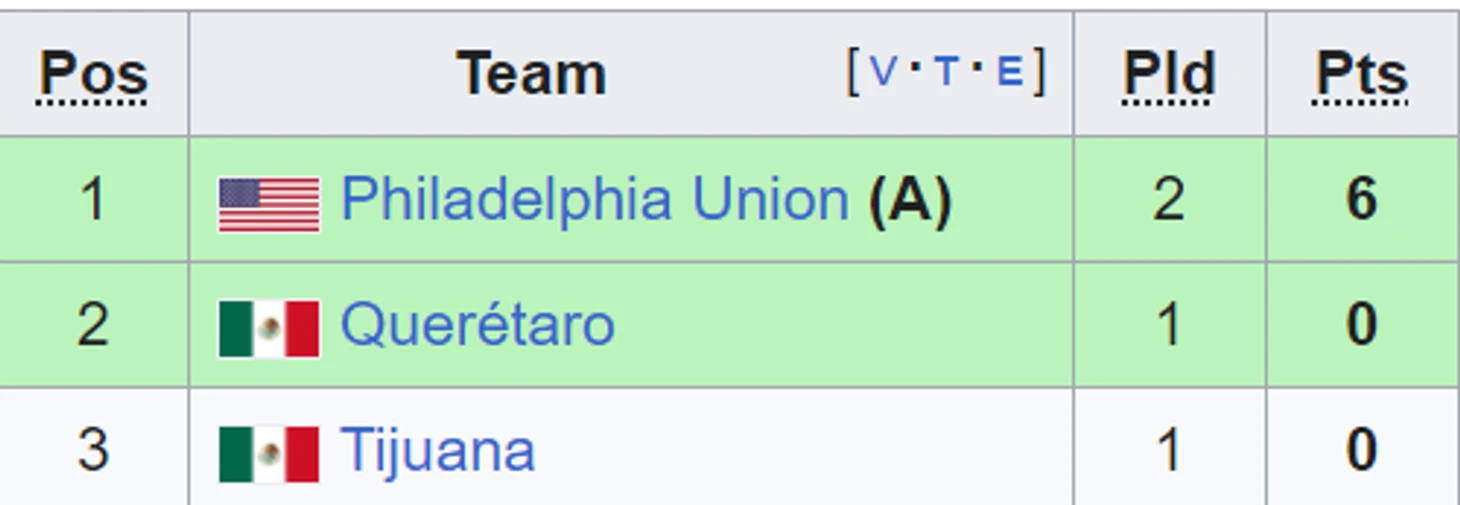Viewport: 1460px width, 505px height.
Task: Click the Pts column header abbreviation
Action: tap(1362, 75)
